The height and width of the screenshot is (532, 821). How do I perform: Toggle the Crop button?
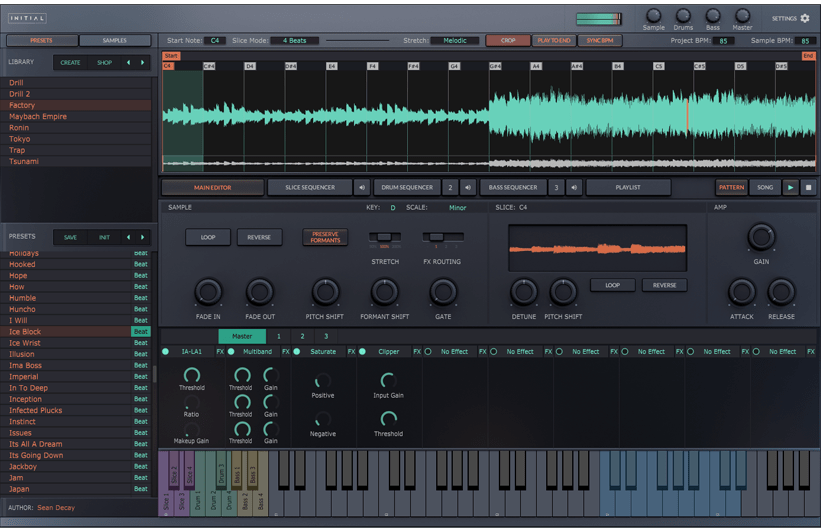tap(508, 40)
